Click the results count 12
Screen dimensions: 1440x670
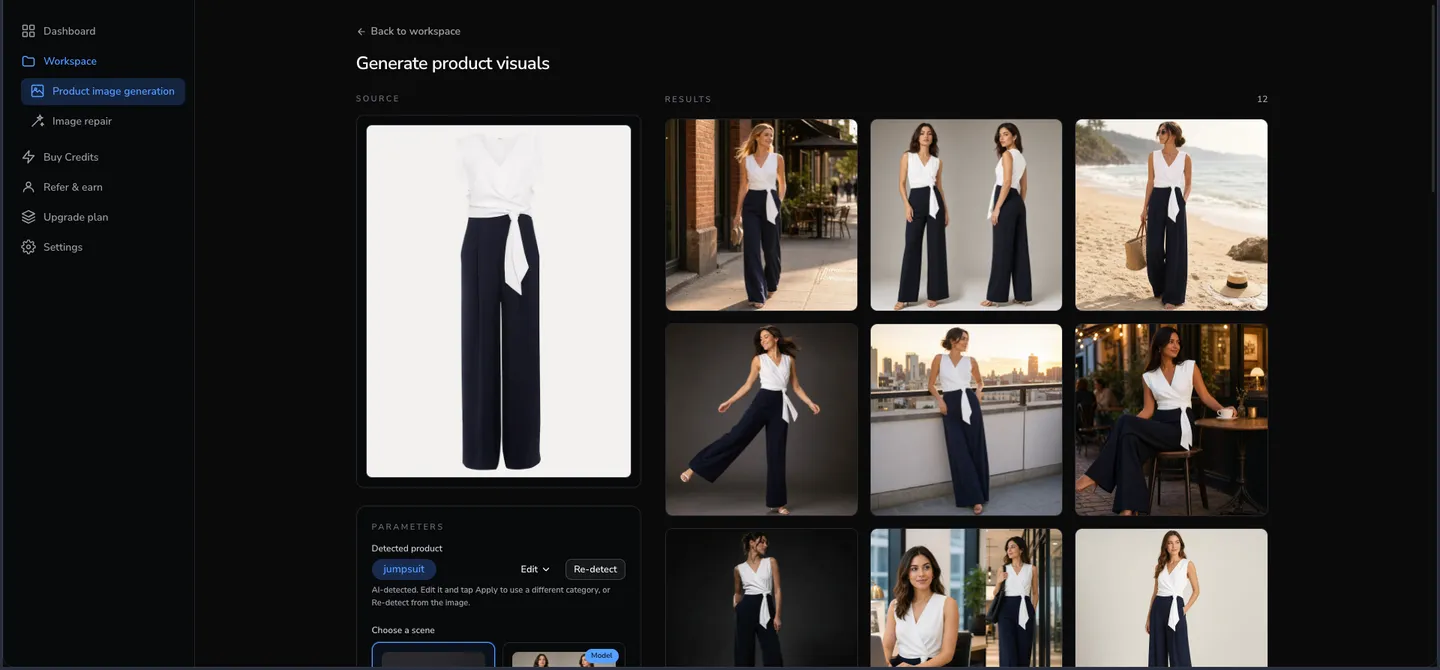(x=1262, y=99)
